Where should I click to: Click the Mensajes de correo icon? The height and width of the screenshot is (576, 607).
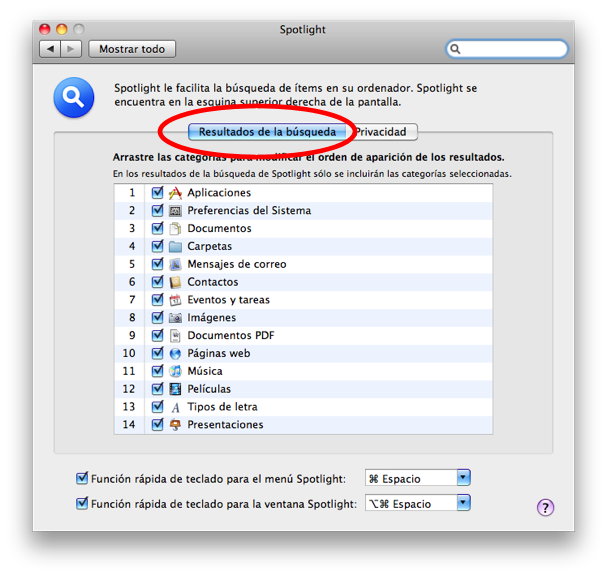175,264
